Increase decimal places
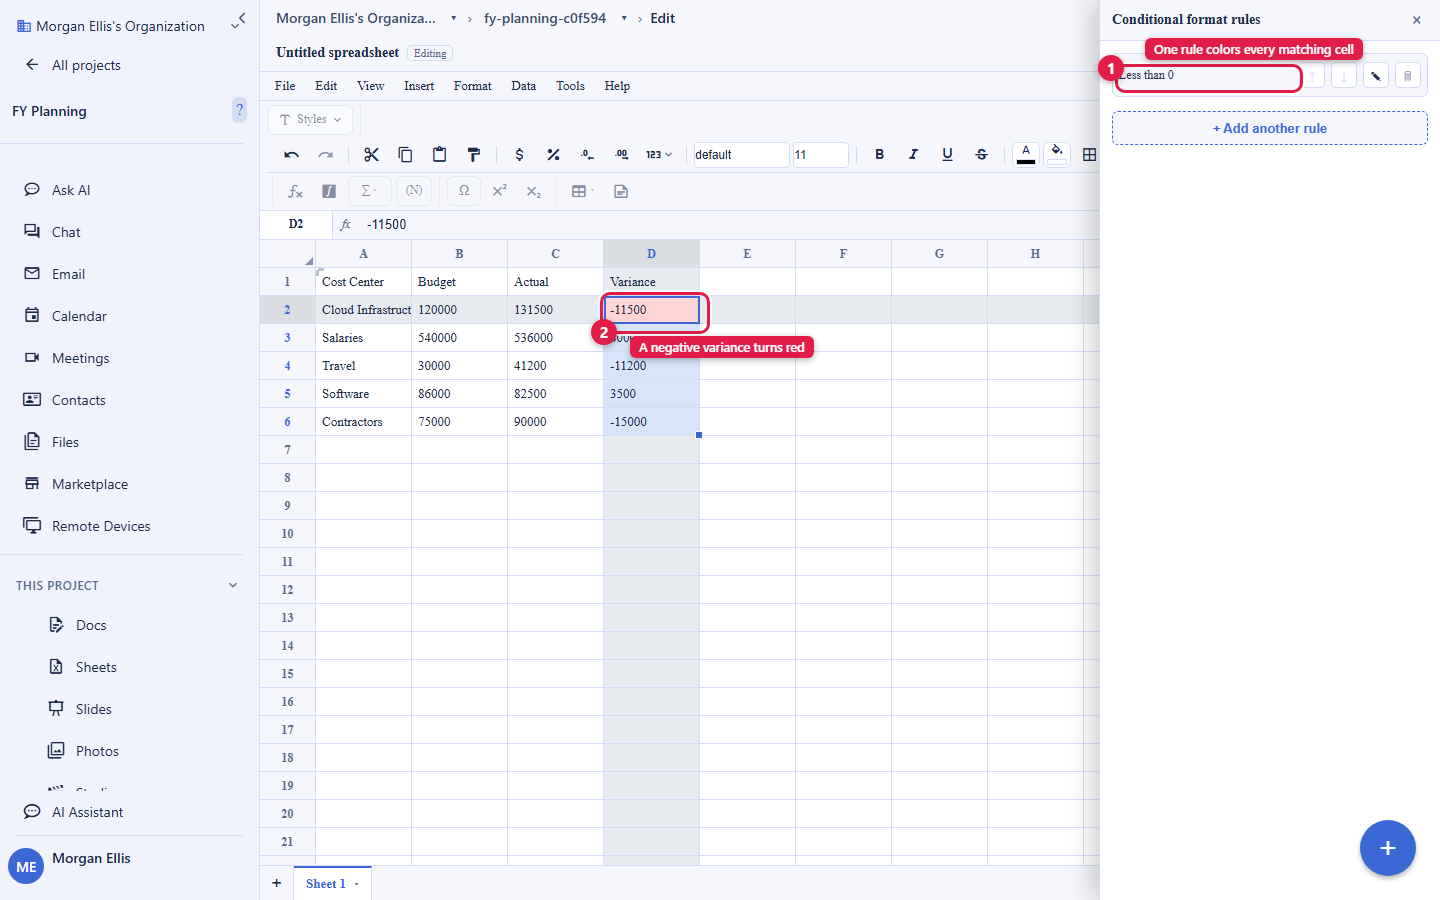 pos(621,155)
